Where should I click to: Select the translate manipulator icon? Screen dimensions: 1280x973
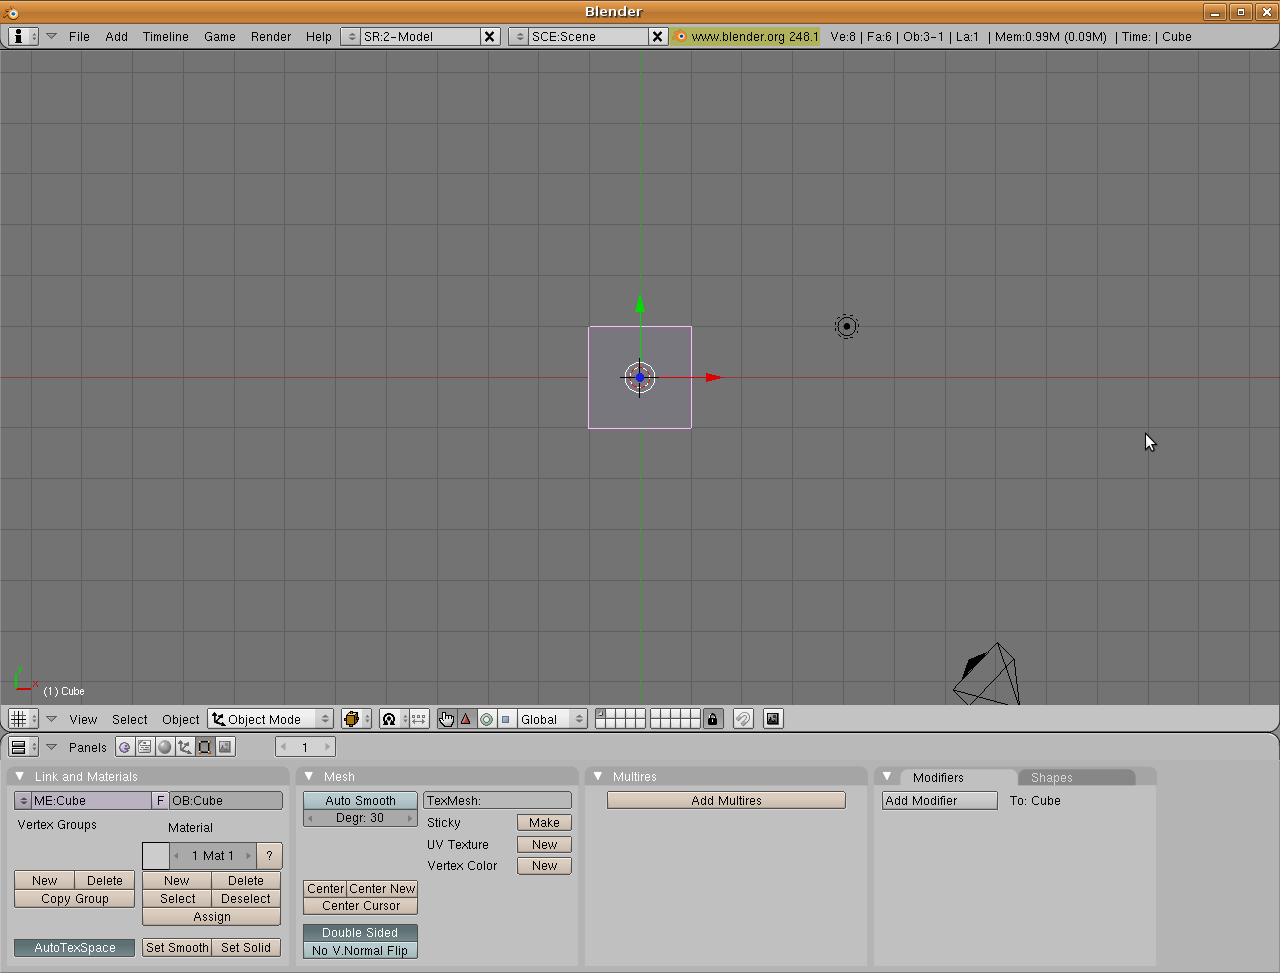click(467, 719)
